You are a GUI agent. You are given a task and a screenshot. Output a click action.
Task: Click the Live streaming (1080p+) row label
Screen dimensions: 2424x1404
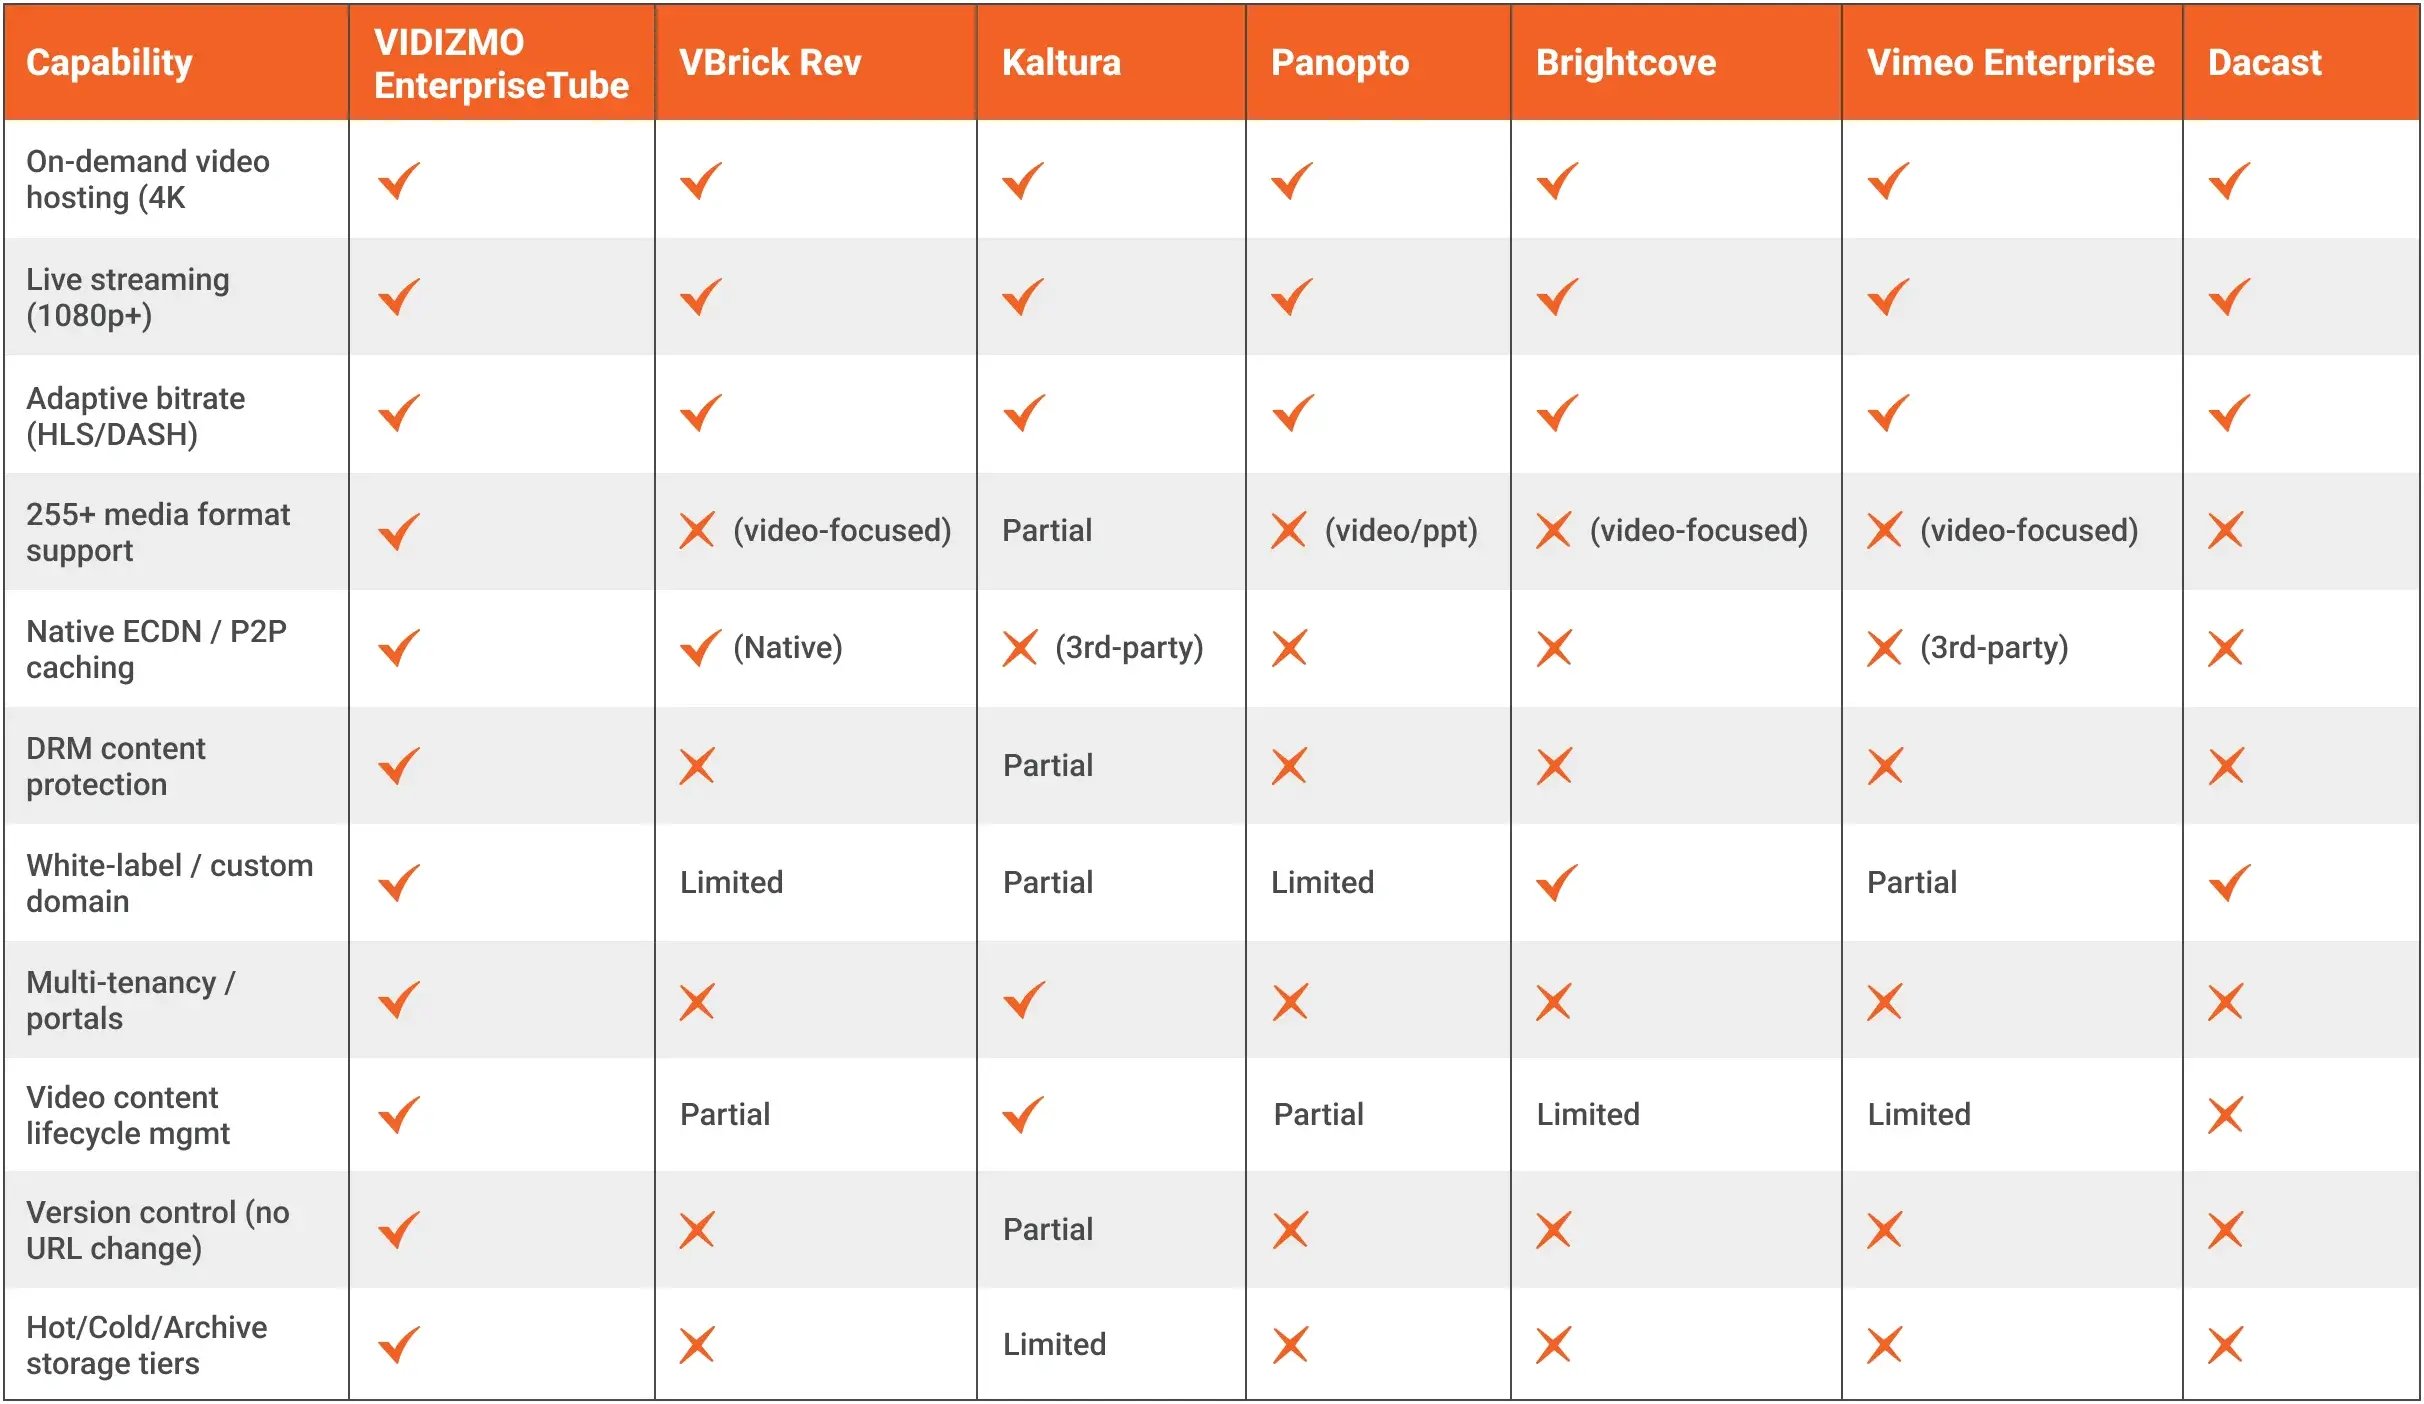[128, 297]
